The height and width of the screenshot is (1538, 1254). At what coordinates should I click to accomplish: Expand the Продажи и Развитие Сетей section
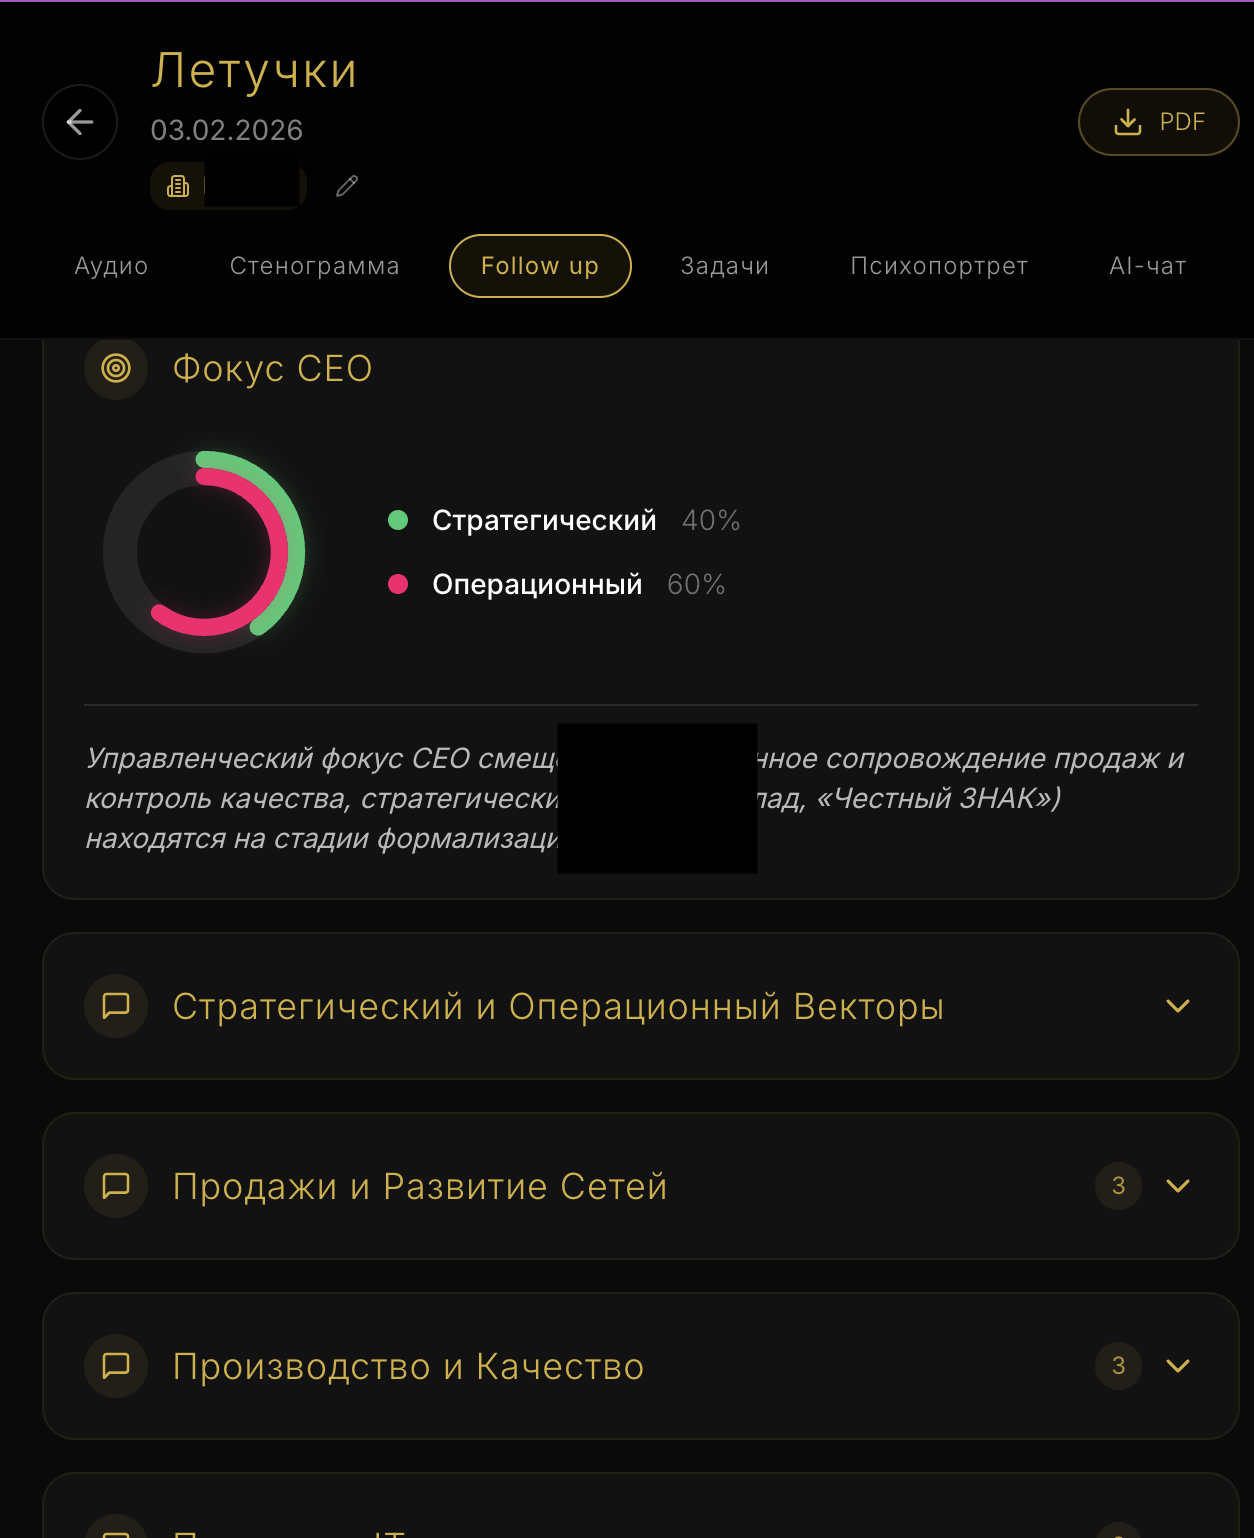coord(1178,1186)
